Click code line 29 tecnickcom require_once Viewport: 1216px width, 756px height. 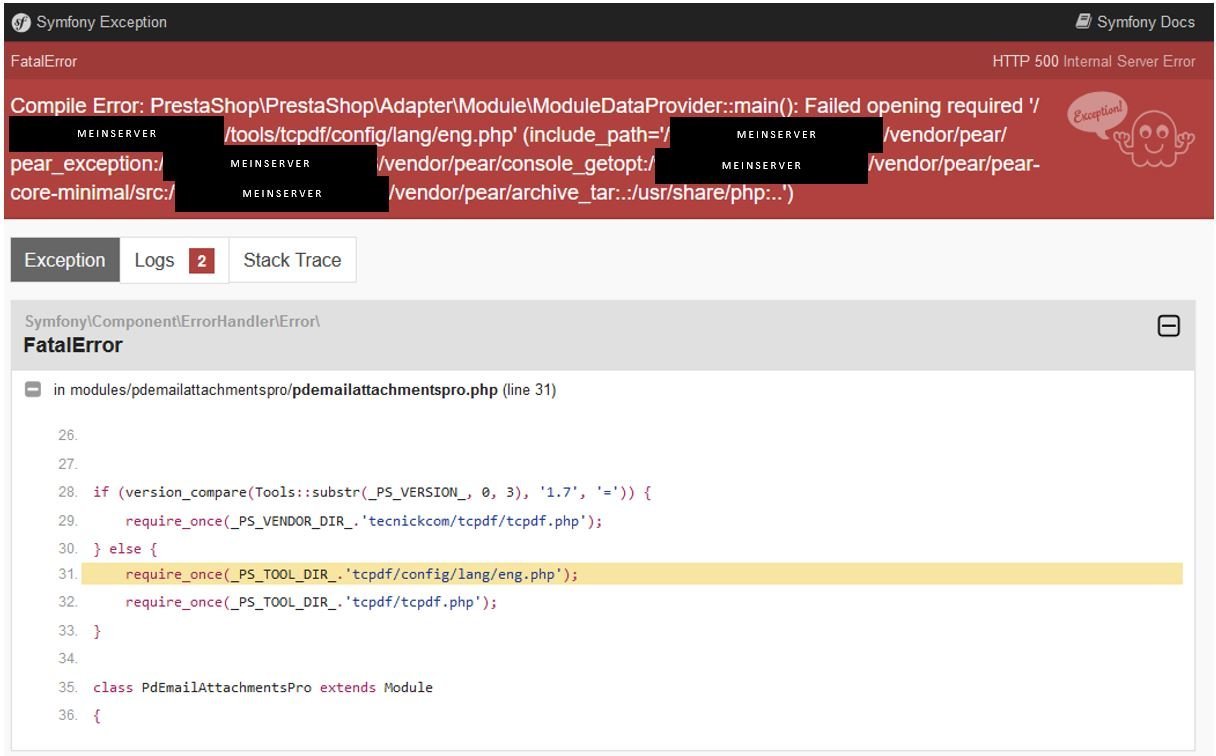click(x=364, y=521)
